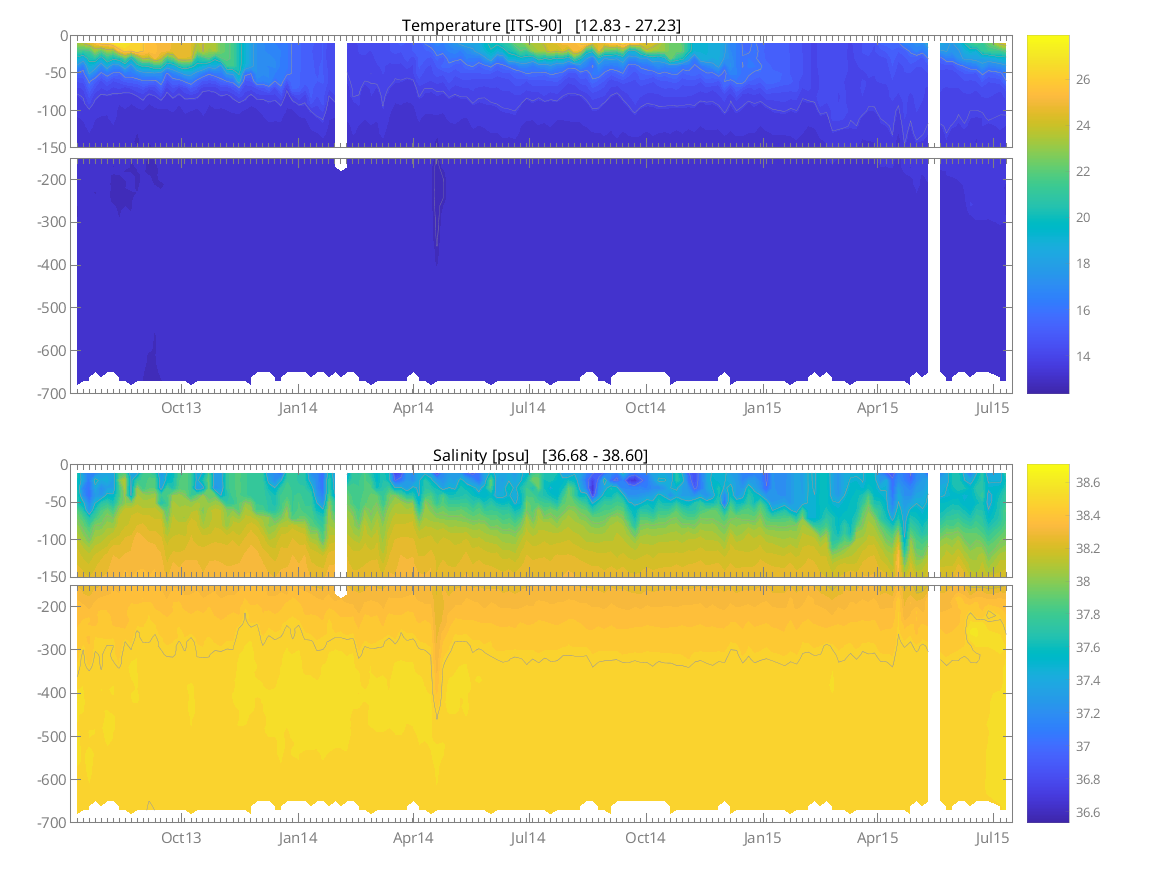
Task: Click the white data gap in upper temperature panel near Feb 2014
Action: tap(341, 95)
